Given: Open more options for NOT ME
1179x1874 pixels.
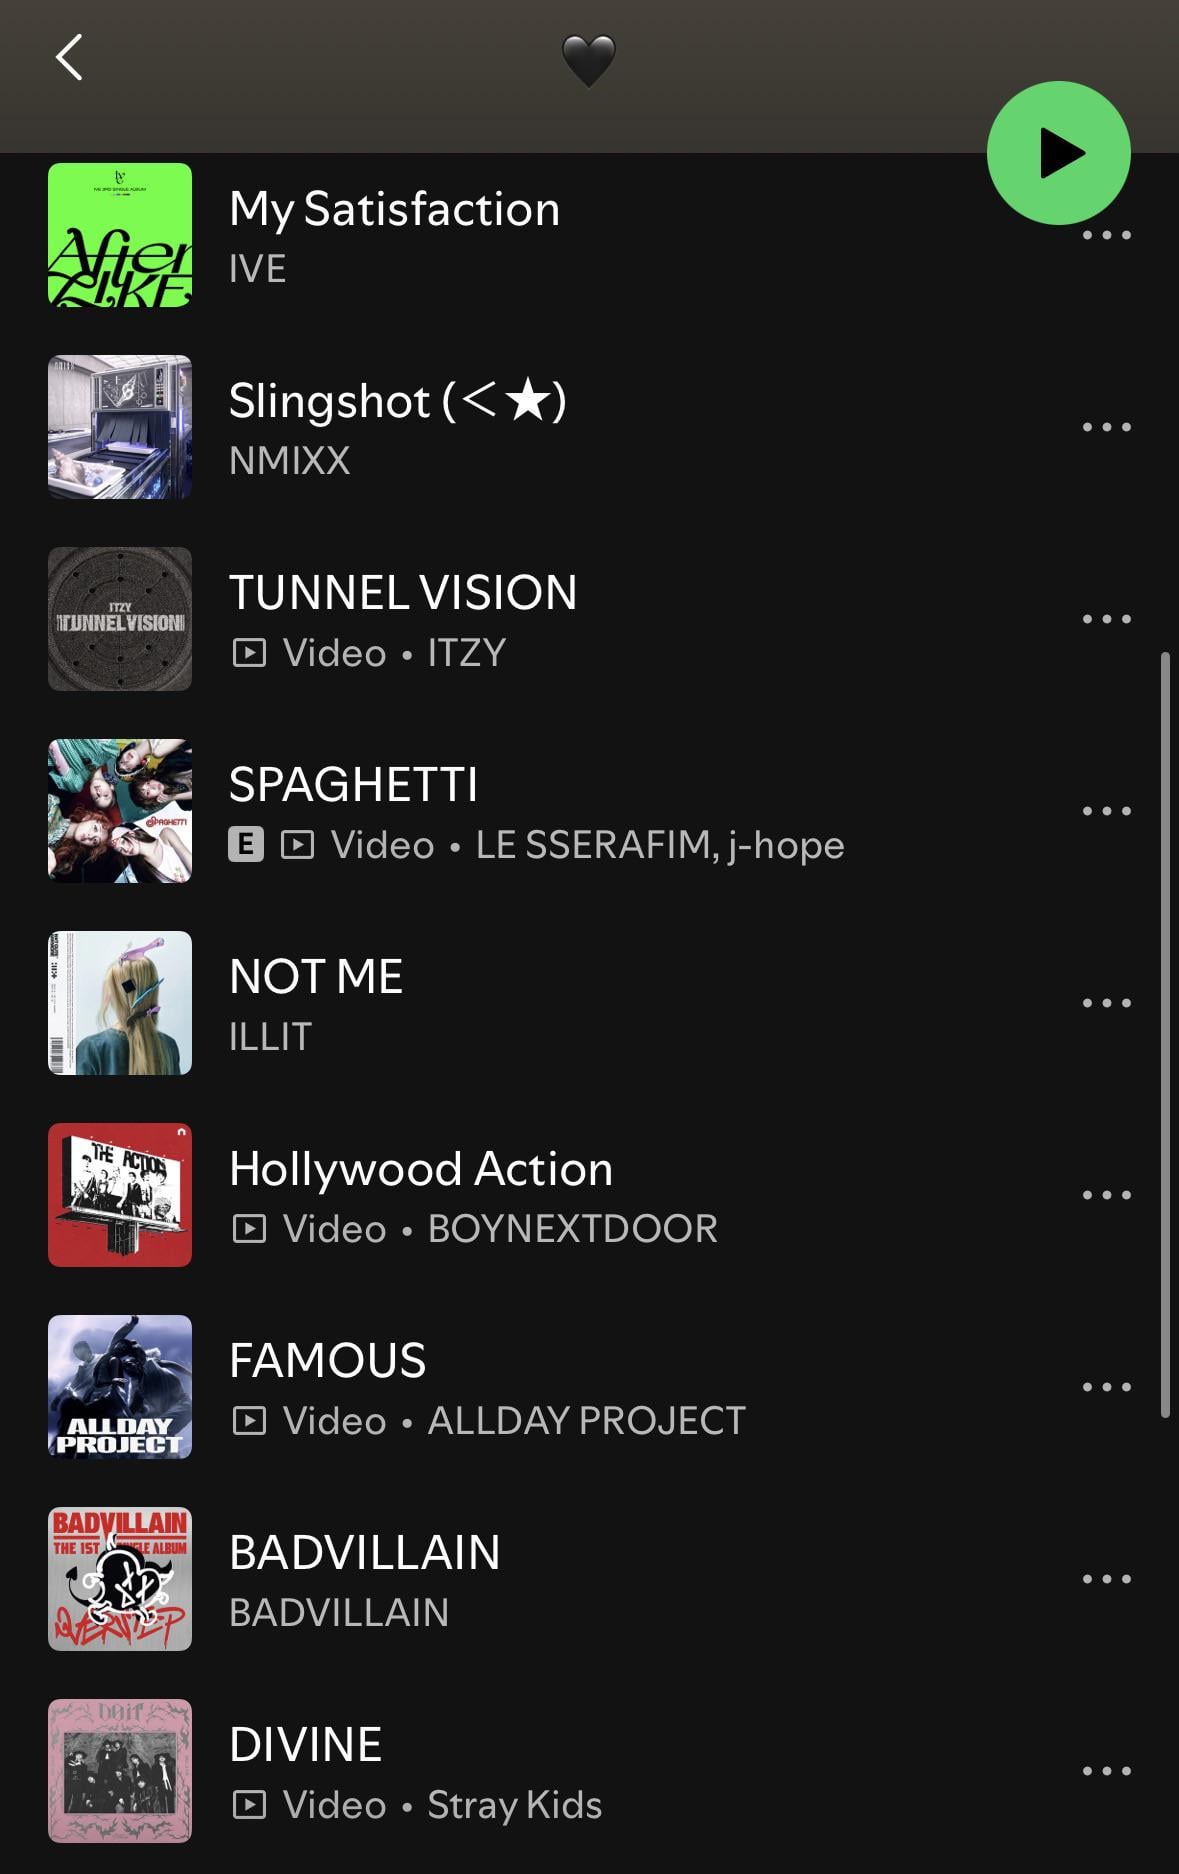Looking at the screenshot, I should coord(1106,1003).
